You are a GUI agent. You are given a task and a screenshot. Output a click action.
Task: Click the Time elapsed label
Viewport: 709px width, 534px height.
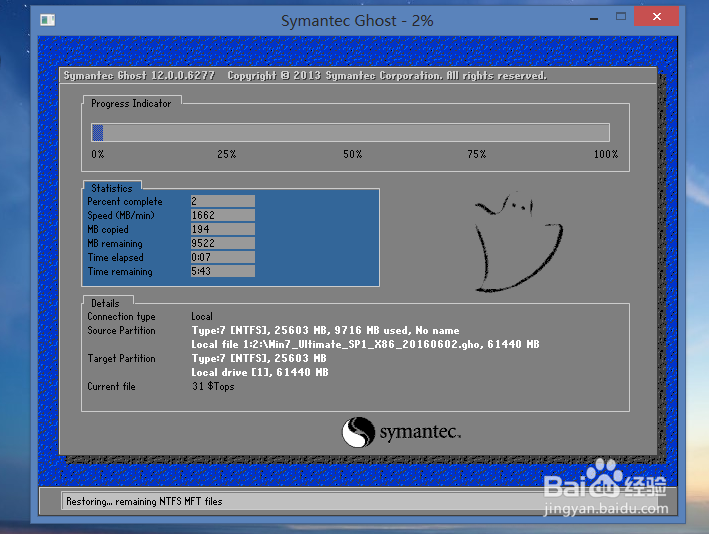point(115,257)
